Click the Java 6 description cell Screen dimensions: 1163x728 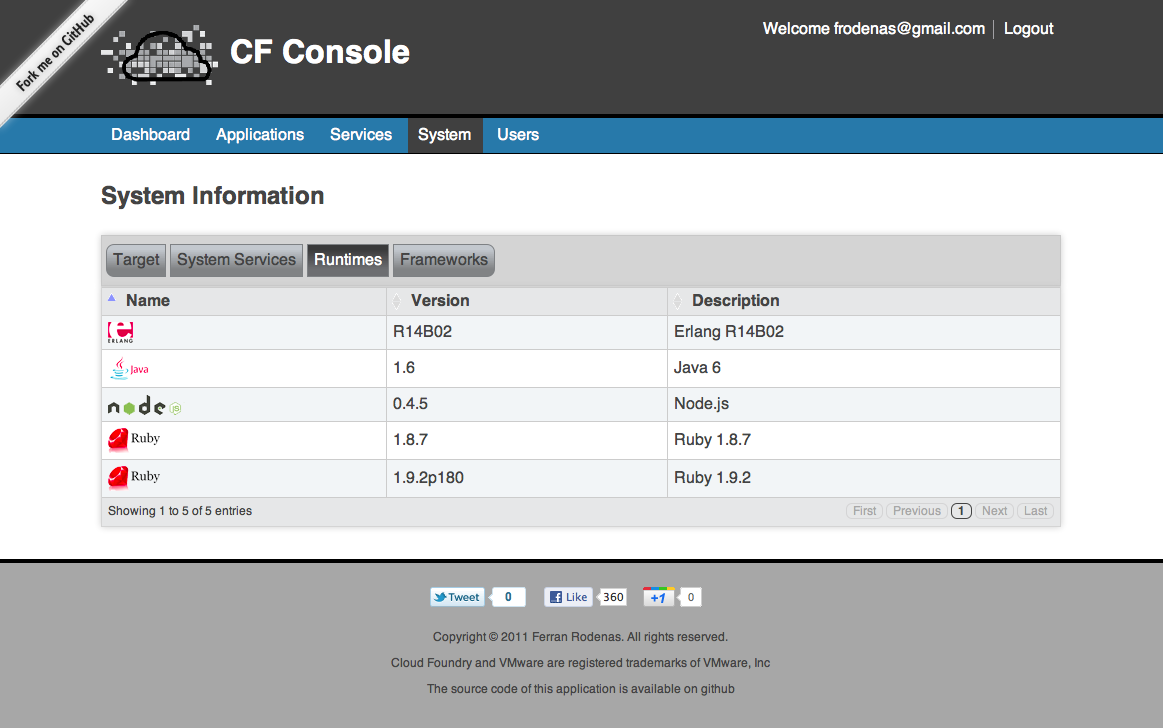pyautogui.click(x=863, y=368)
